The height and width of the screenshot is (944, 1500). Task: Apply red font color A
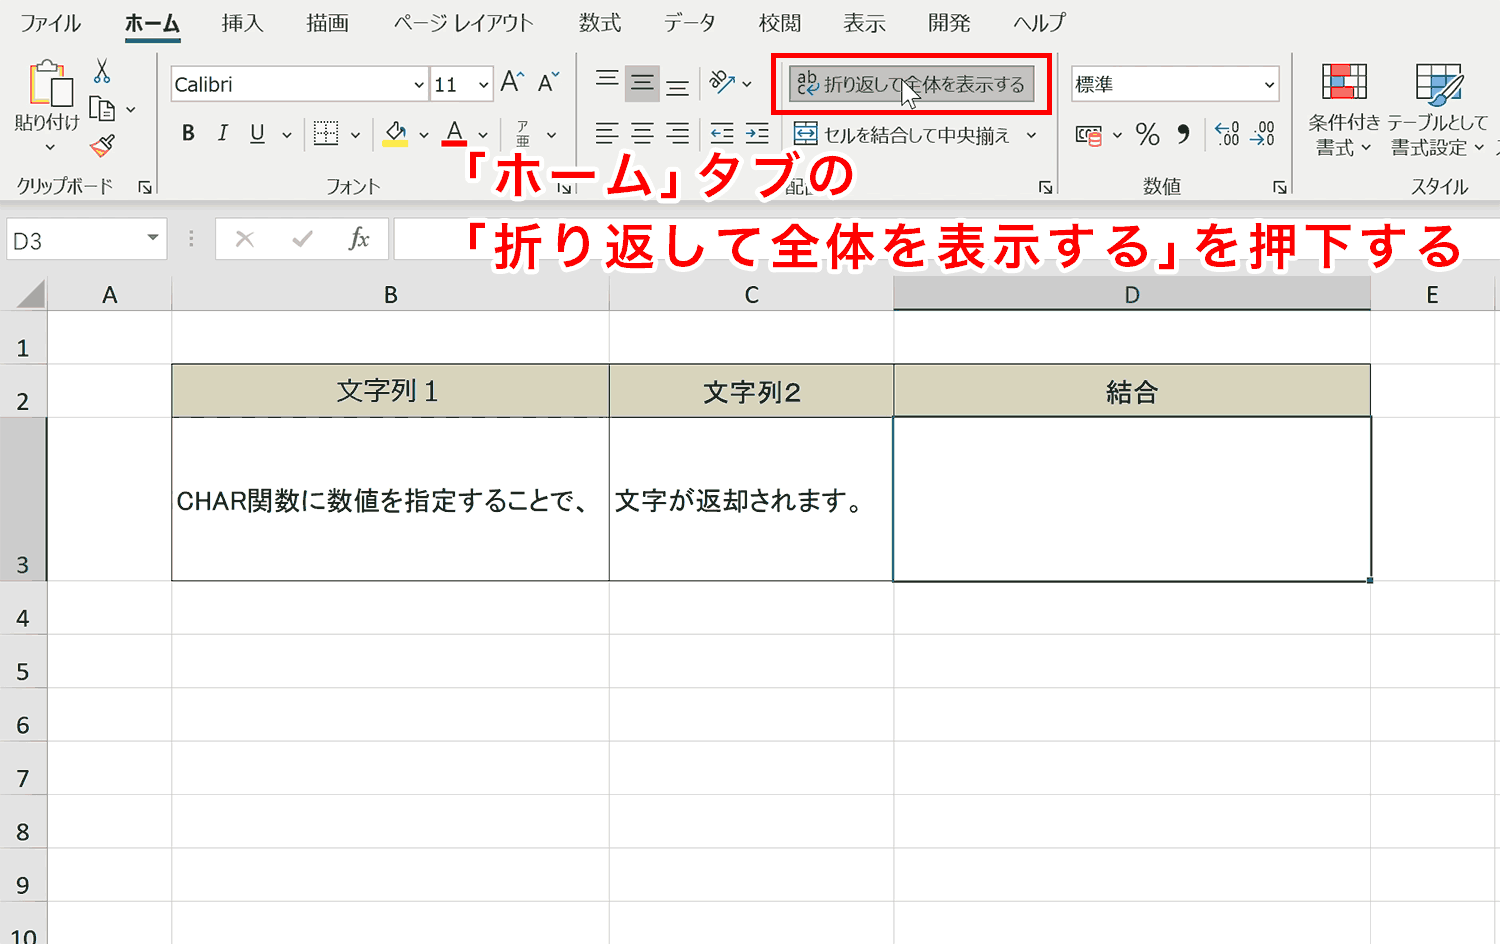(455, 134)
